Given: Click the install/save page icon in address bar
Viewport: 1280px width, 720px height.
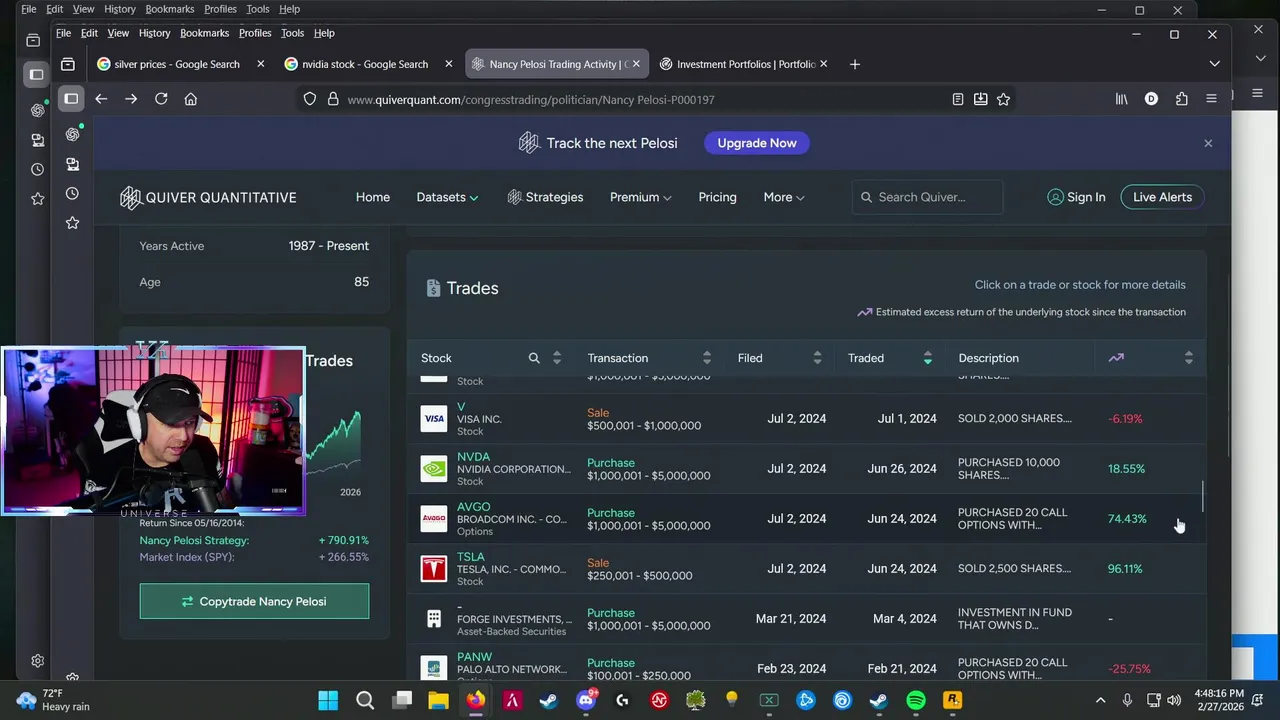Looking at the screenshot, I should pyautogui.click(x=980, y=99).
